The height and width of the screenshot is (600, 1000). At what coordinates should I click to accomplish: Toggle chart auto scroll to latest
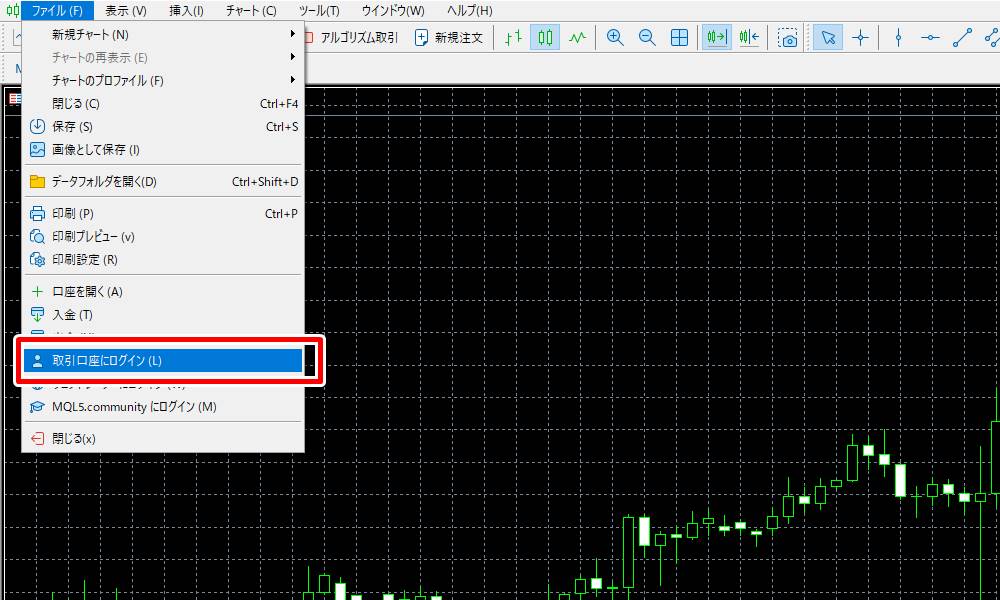pyautogui.click(x=717, y=38)
